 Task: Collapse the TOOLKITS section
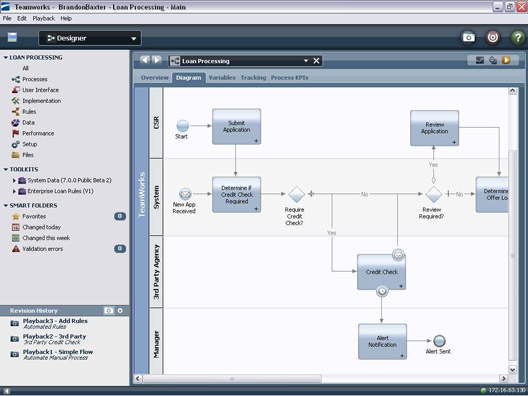(x=5, y=169)
